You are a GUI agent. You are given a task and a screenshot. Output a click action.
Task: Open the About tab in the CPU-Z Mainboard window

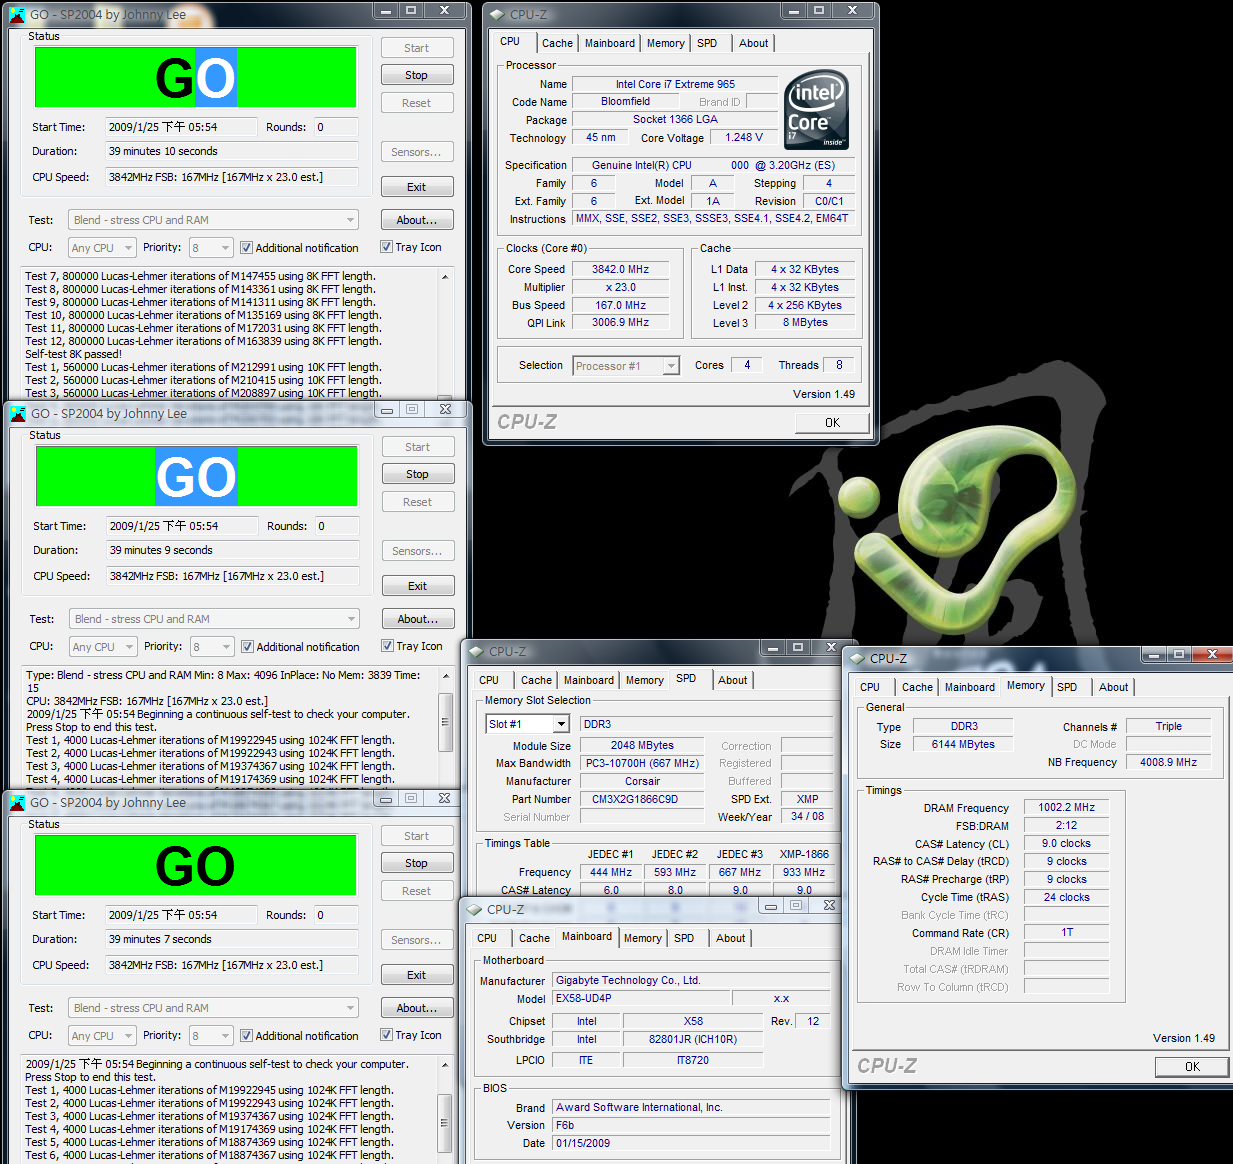coord(730,938)
